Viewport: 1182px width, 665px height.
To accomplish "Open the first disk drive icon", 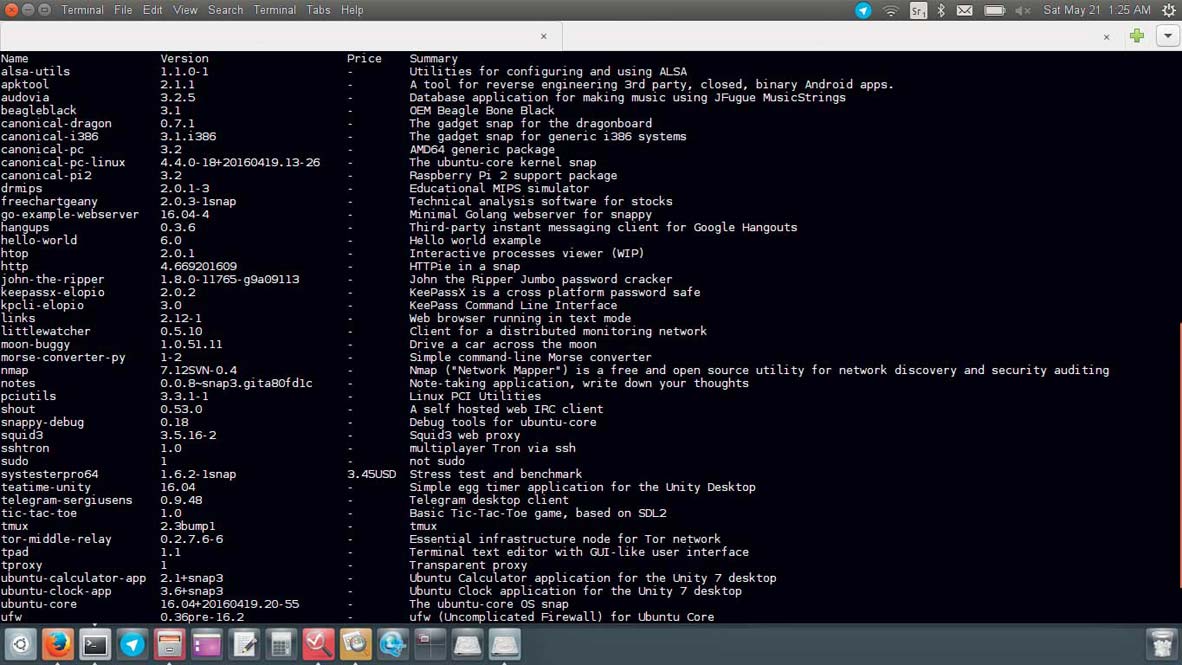I will 467,645.
